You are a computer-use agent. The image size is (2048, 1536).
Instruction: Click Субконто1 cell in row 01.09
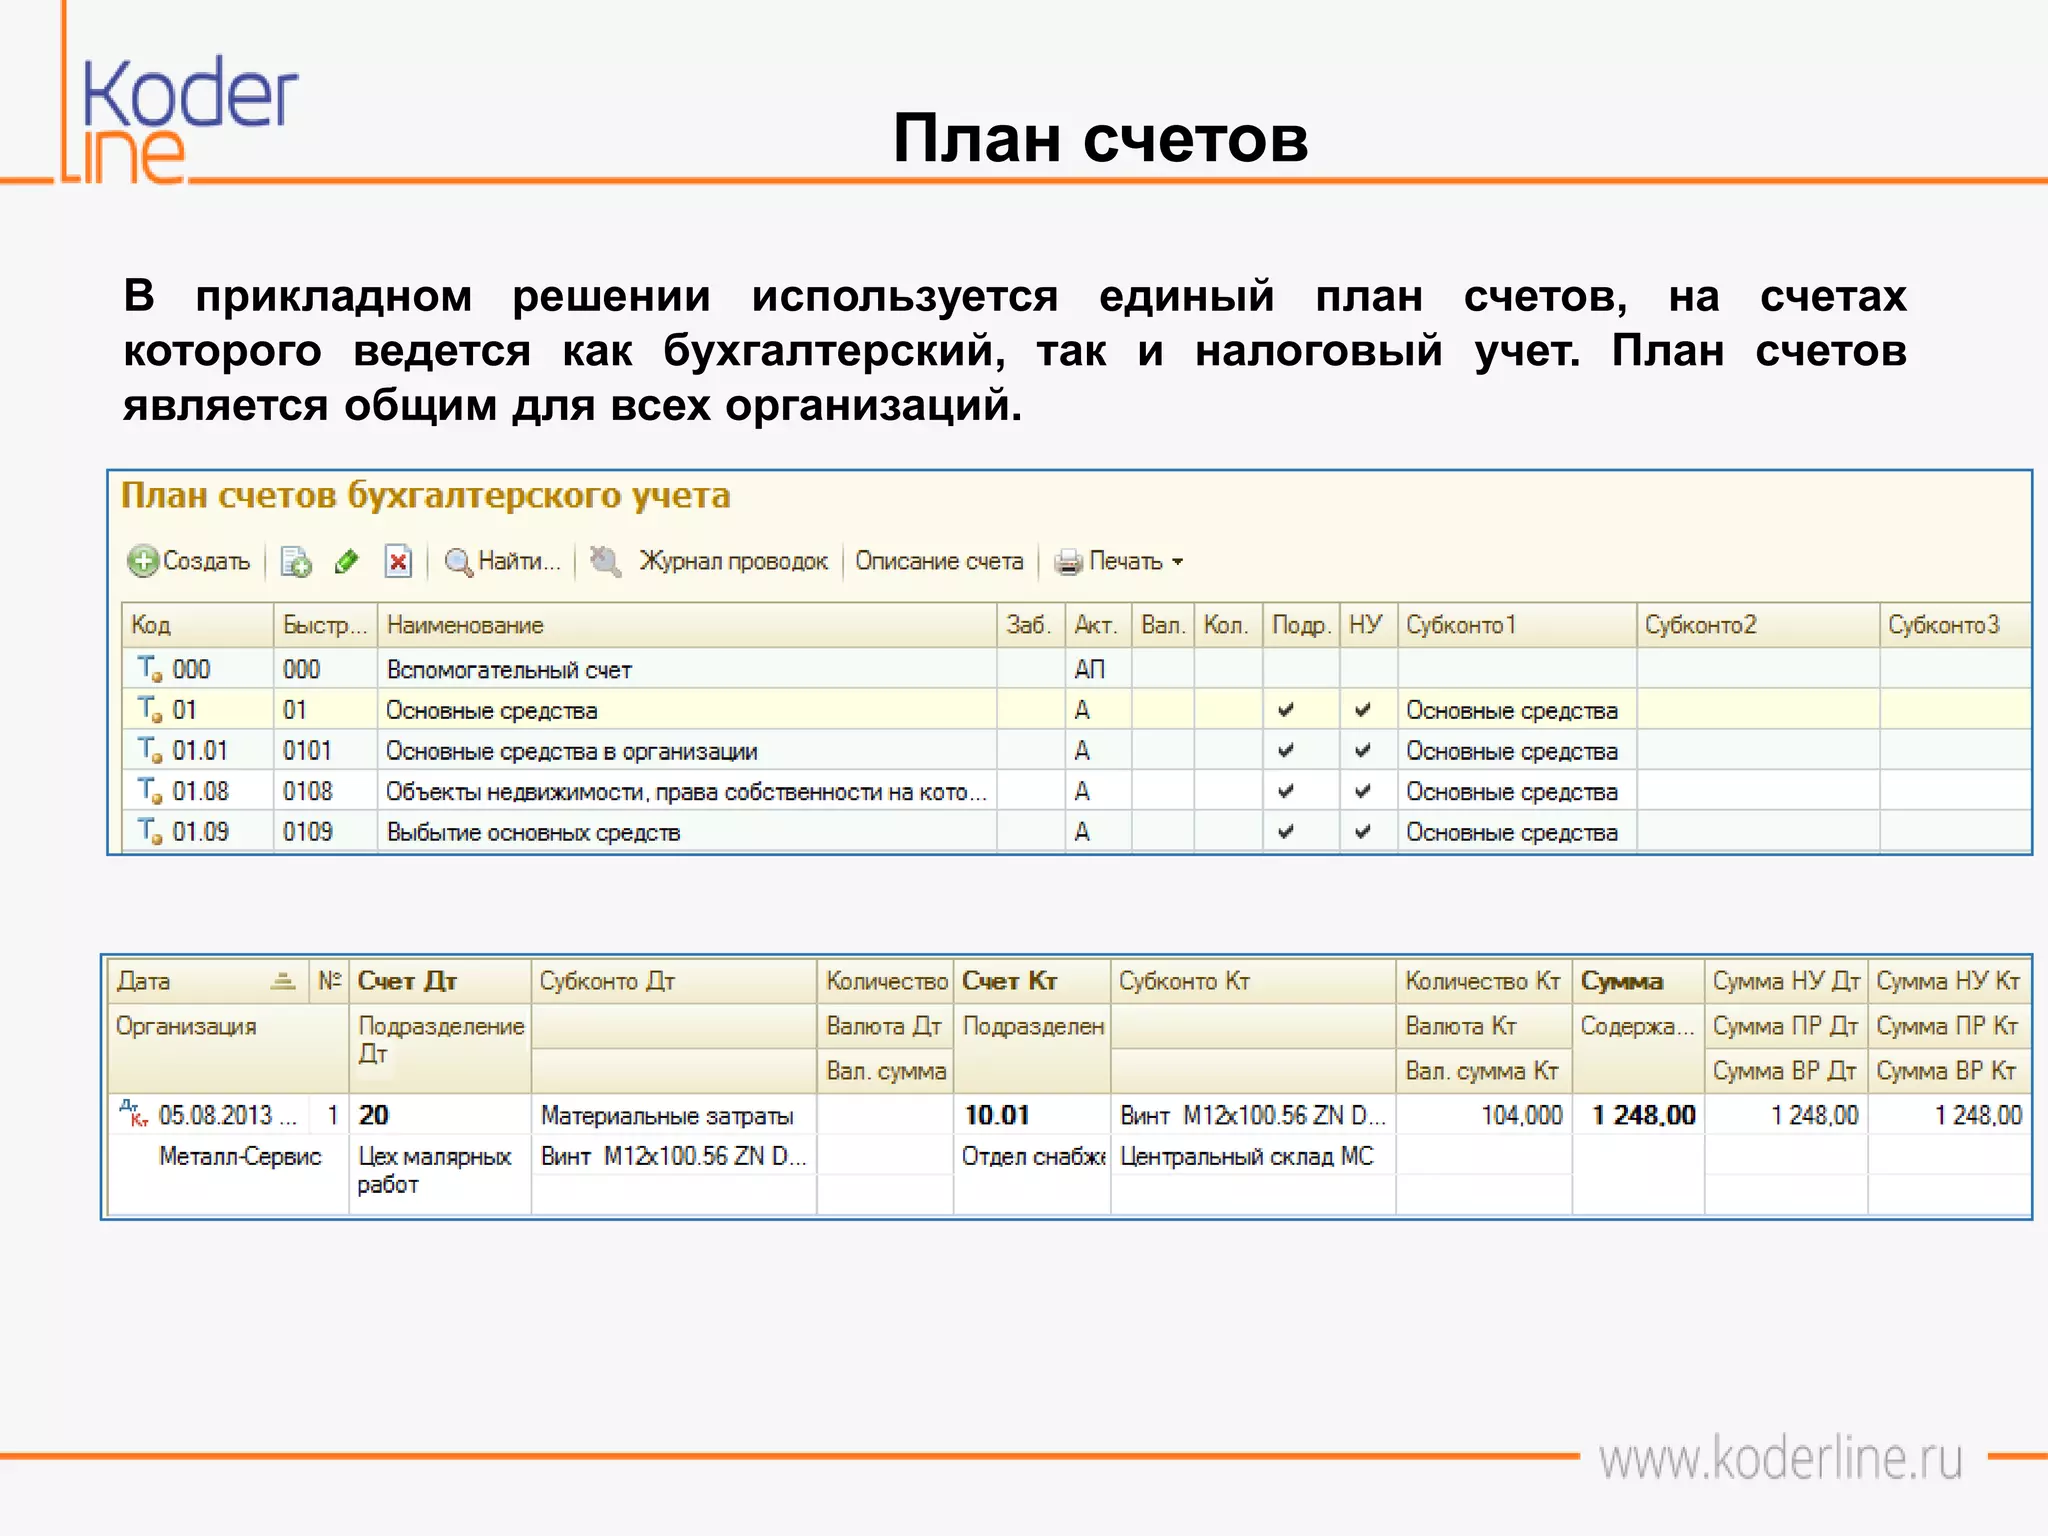click(1517, 832)
